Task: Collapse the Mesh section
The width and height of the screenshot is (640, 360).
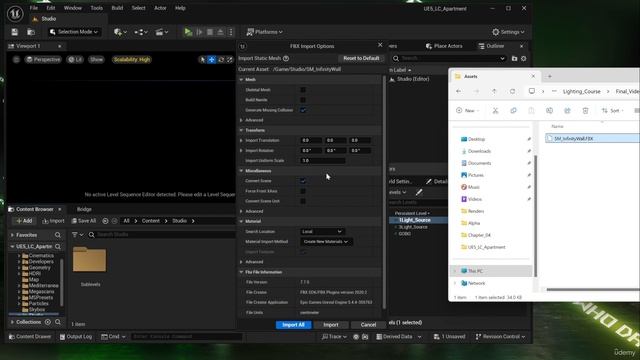Action: [x=241, y=80]
